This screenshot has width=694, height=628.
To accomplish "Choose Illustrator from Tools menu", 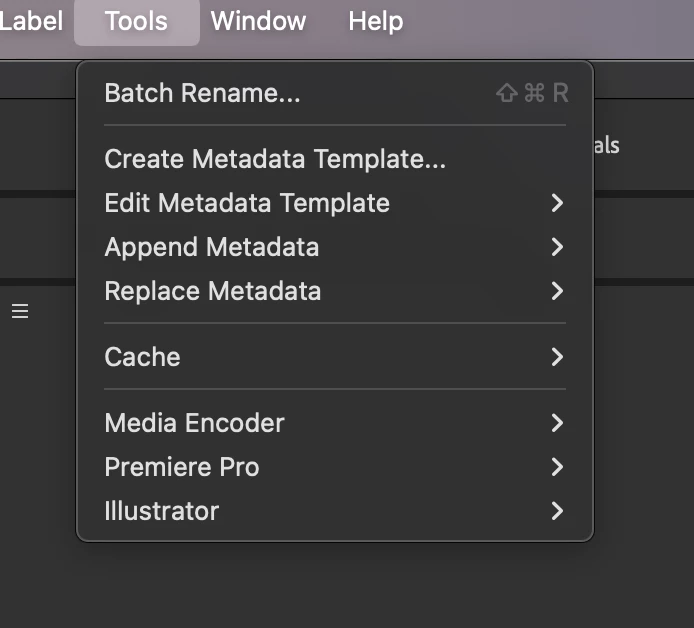I will pyautogui.click(x=162, y=511).
